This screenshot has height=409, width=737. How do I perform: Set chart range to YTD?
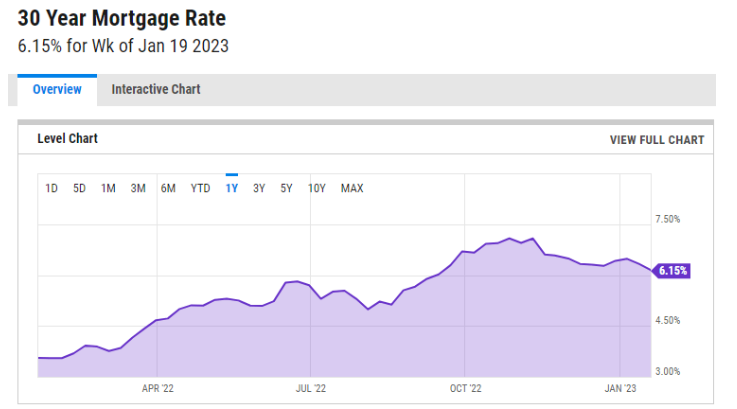pyautogui.click(x=200, y=188)
